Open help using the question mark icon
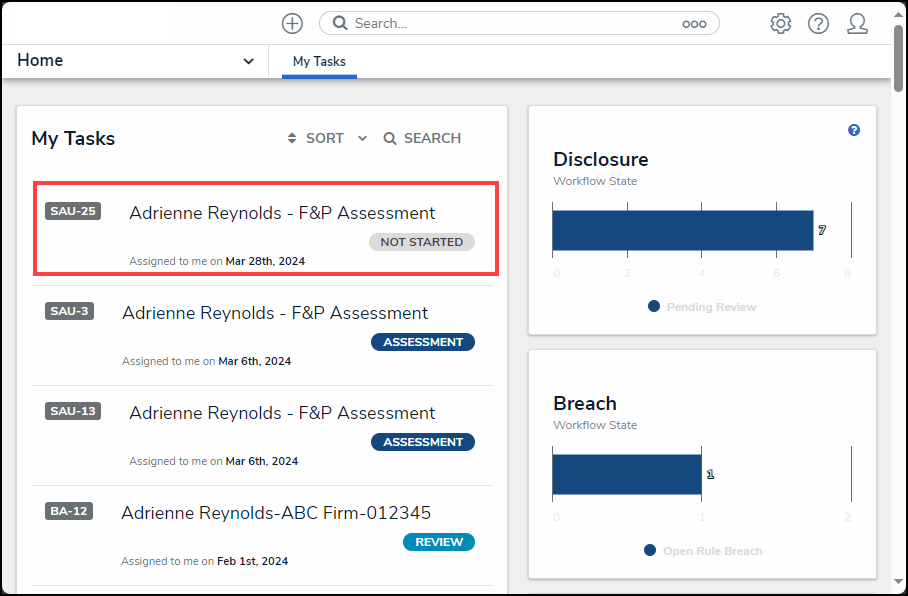Image resolution: width=908 pixels, height=596 pixels. pos(819,23)
